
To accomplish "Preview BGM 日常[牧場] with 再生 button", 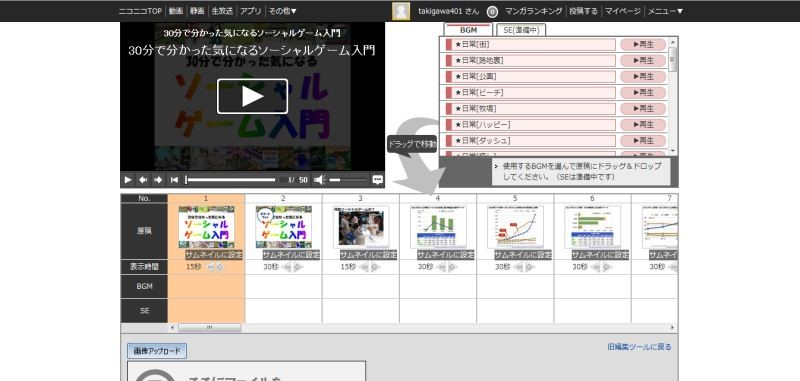I will [x=643, y=109].
